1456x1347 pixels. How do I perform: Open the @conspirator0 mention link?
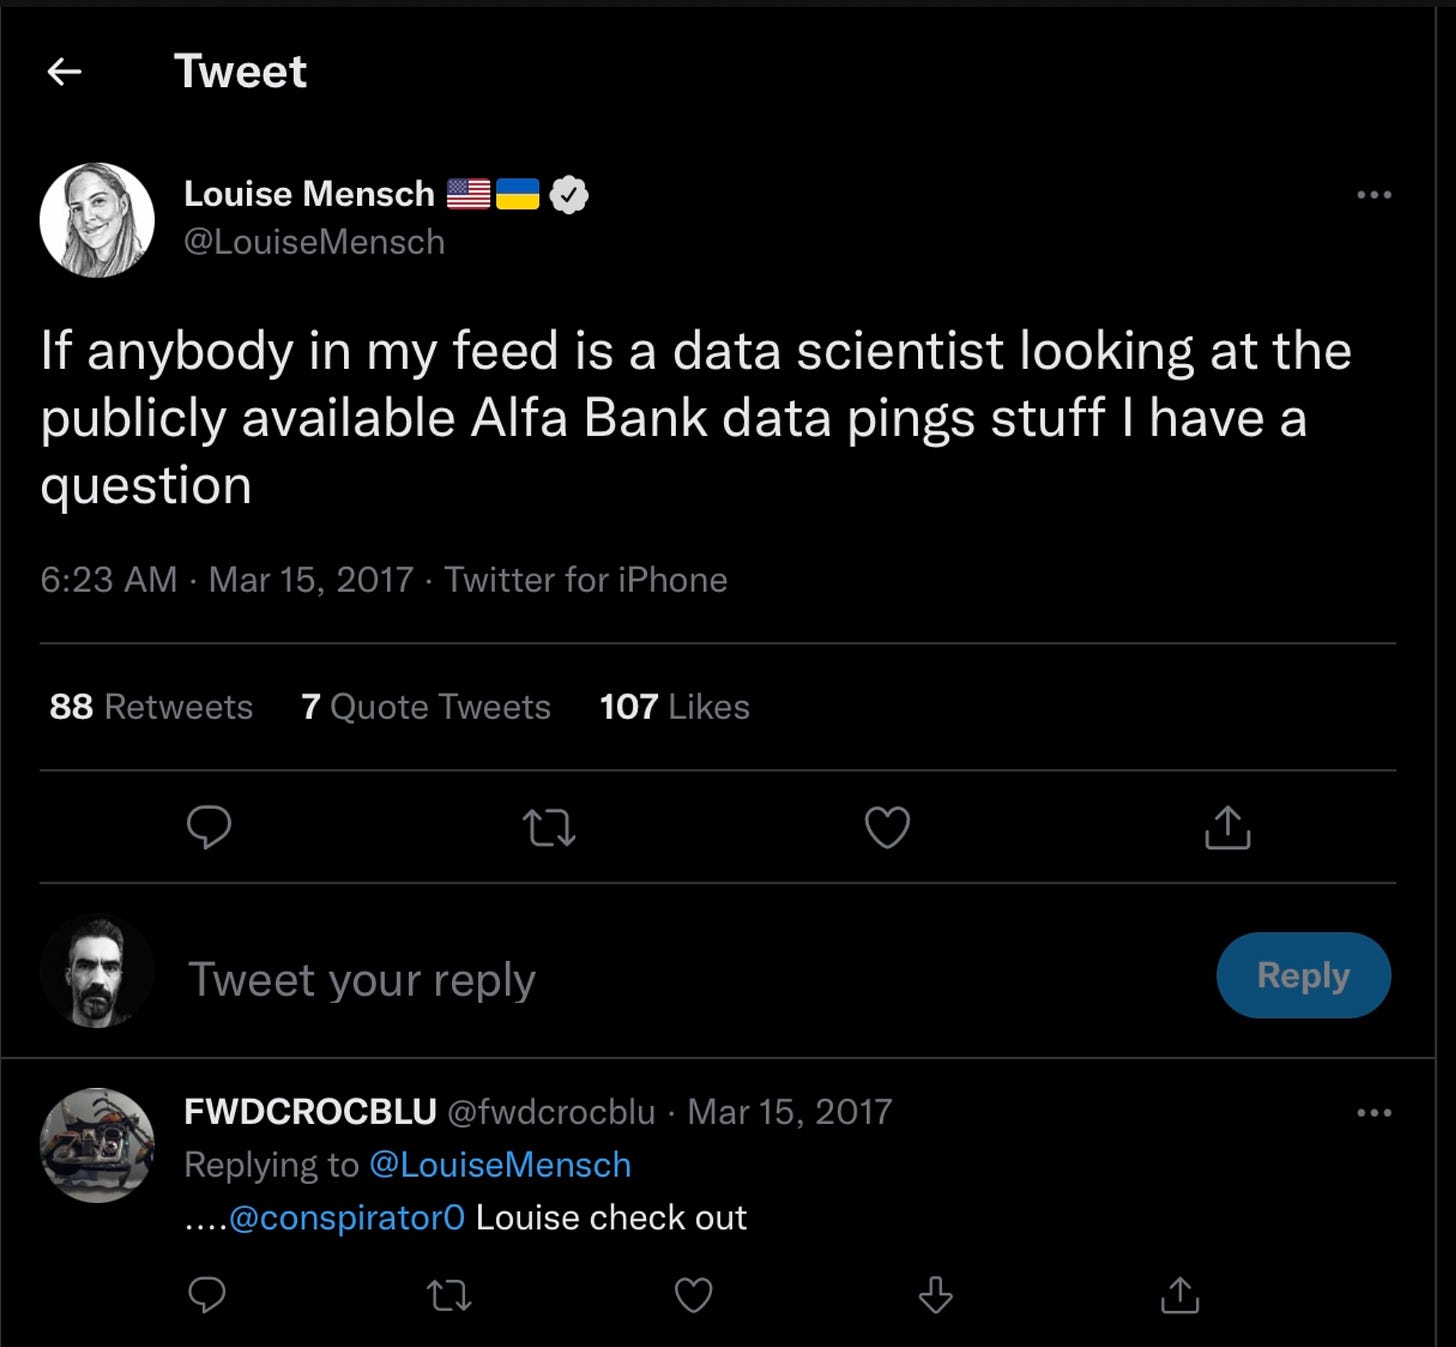347,1218
